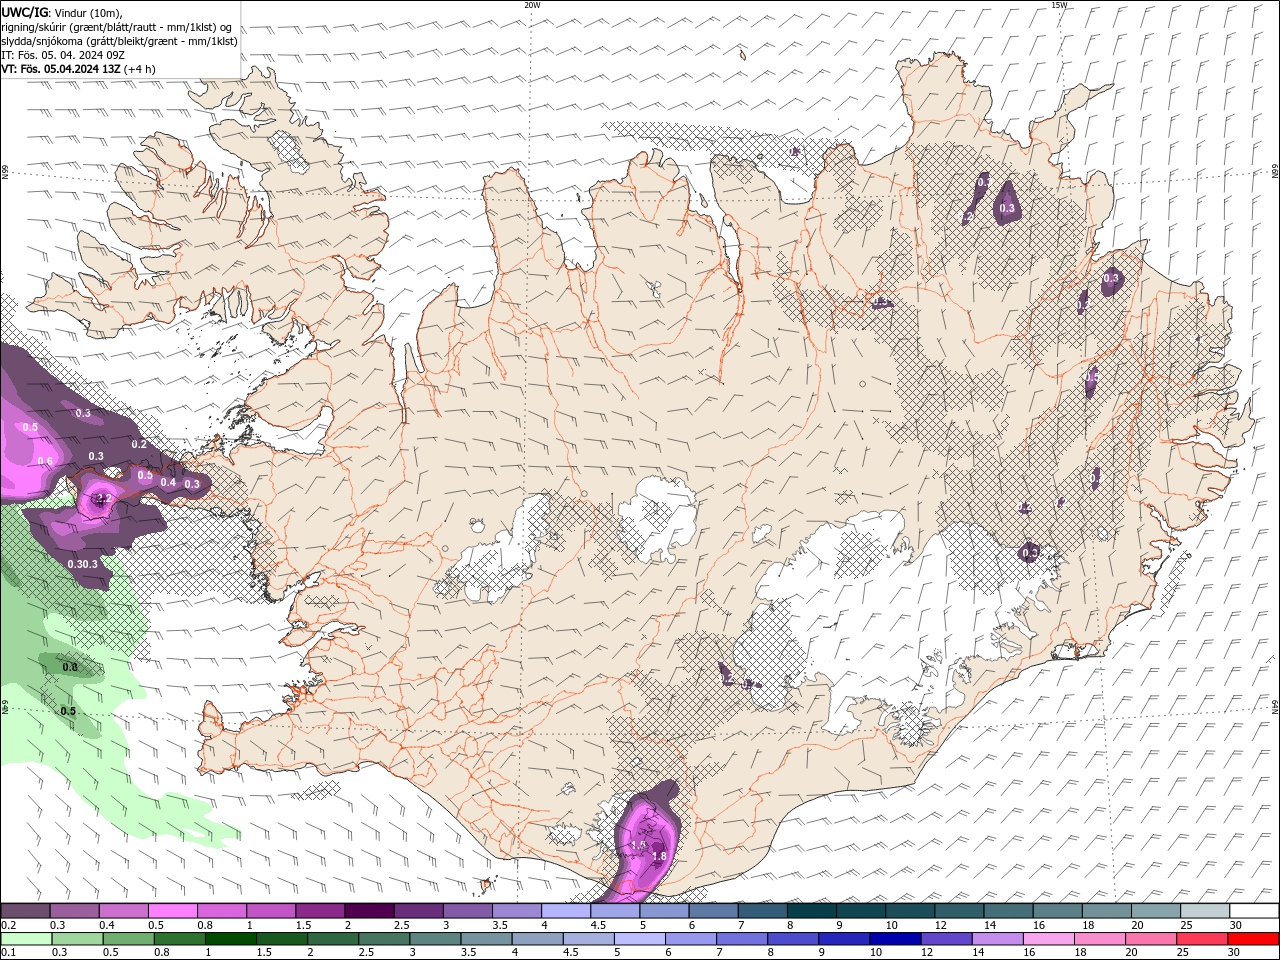Click the '0.2' value in the western purple area

139,444
